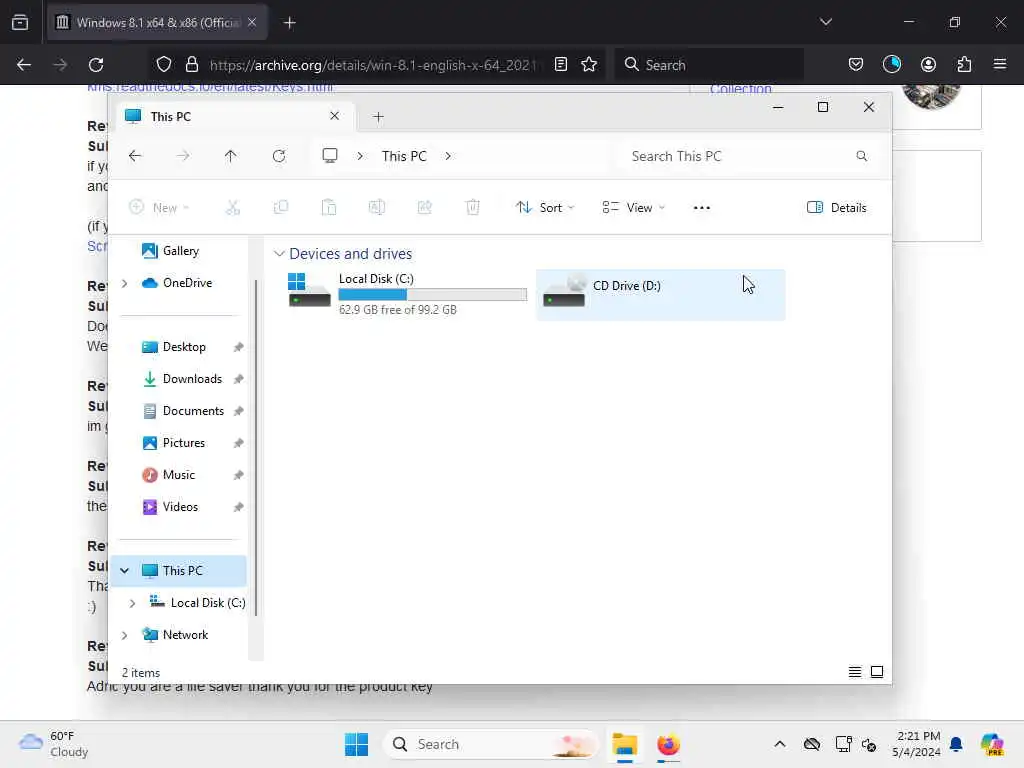This screenshot has height=768, width=1024.
Task: Click the Rename icon in Explorer toolbar
Action: (377, 208)
